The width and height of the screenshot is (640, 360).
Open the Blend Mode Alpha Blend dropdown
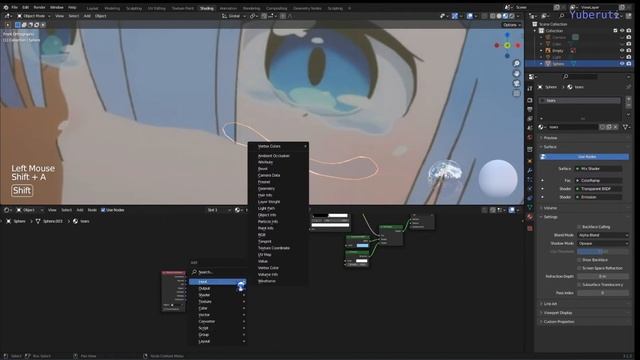click(x=603, y=235)
